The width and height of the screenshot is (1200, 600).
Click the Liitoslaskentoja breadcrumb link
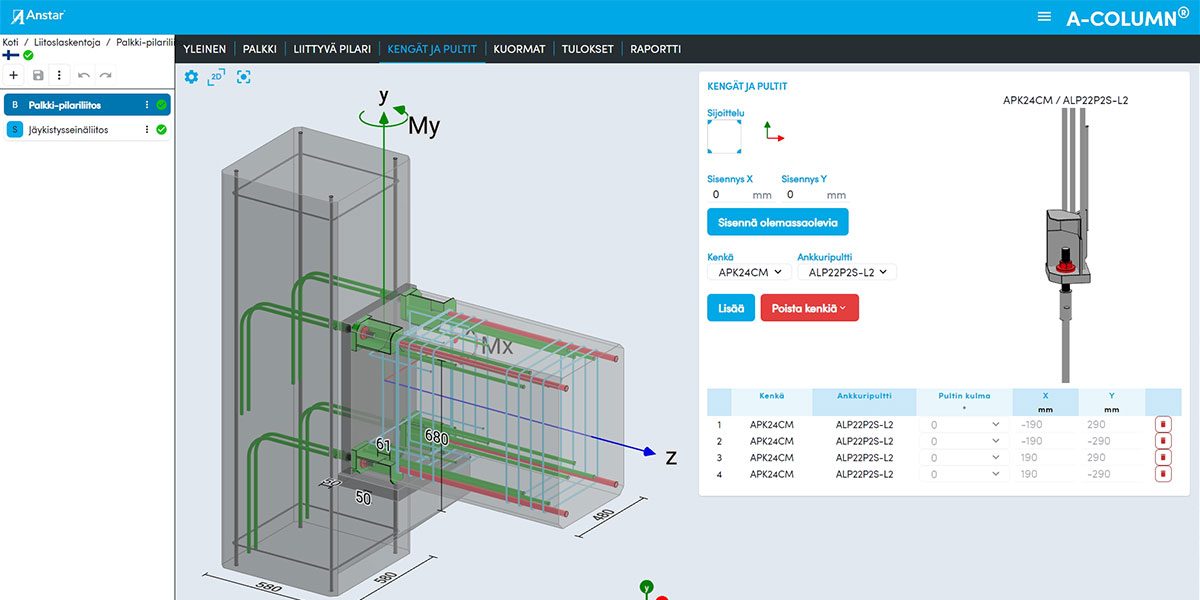point(66,43)
